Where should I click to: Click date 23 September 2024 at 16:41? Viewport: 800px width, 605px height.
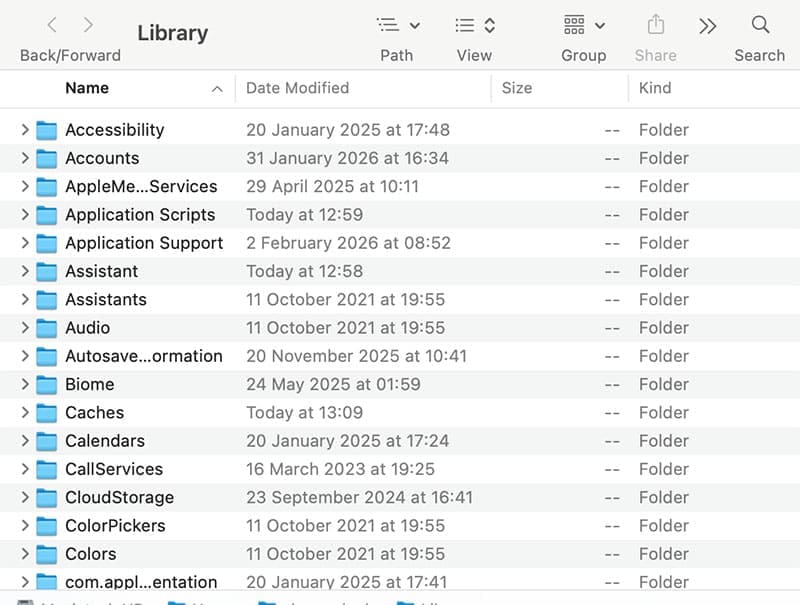(x=360, y=498)
